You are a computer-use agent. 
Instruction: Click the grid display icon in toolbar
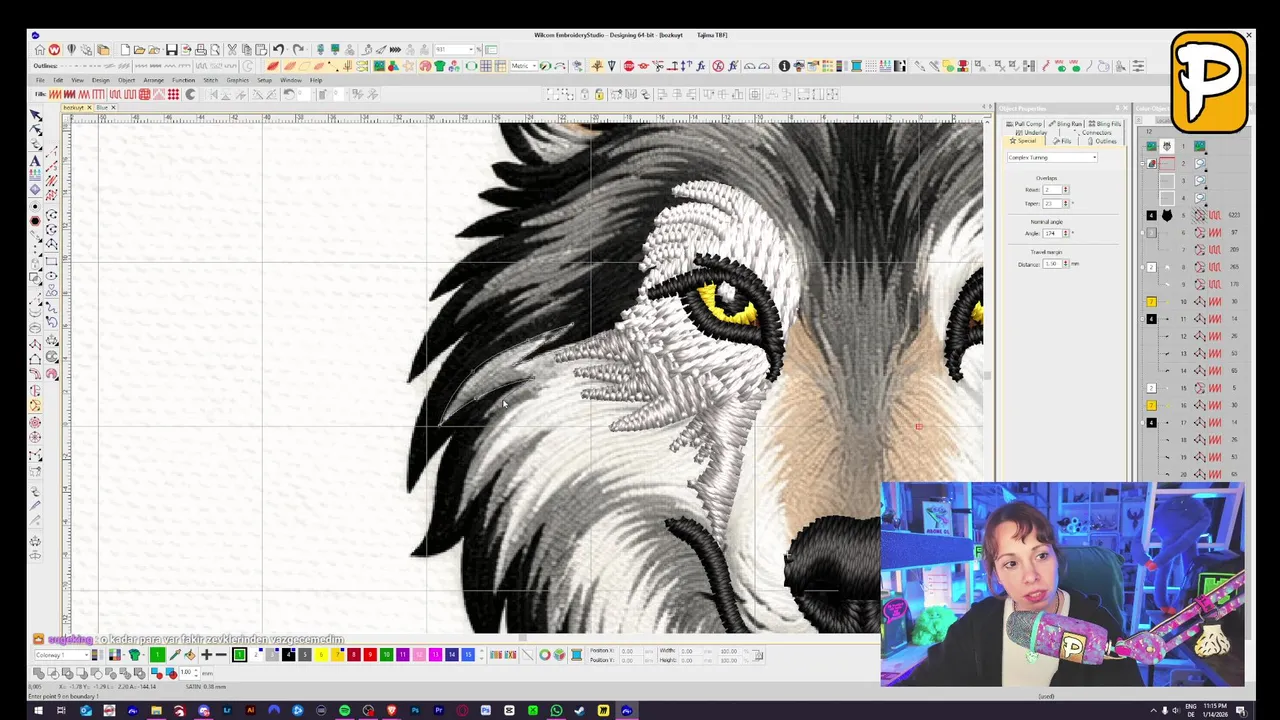click(x=486, y=66)
